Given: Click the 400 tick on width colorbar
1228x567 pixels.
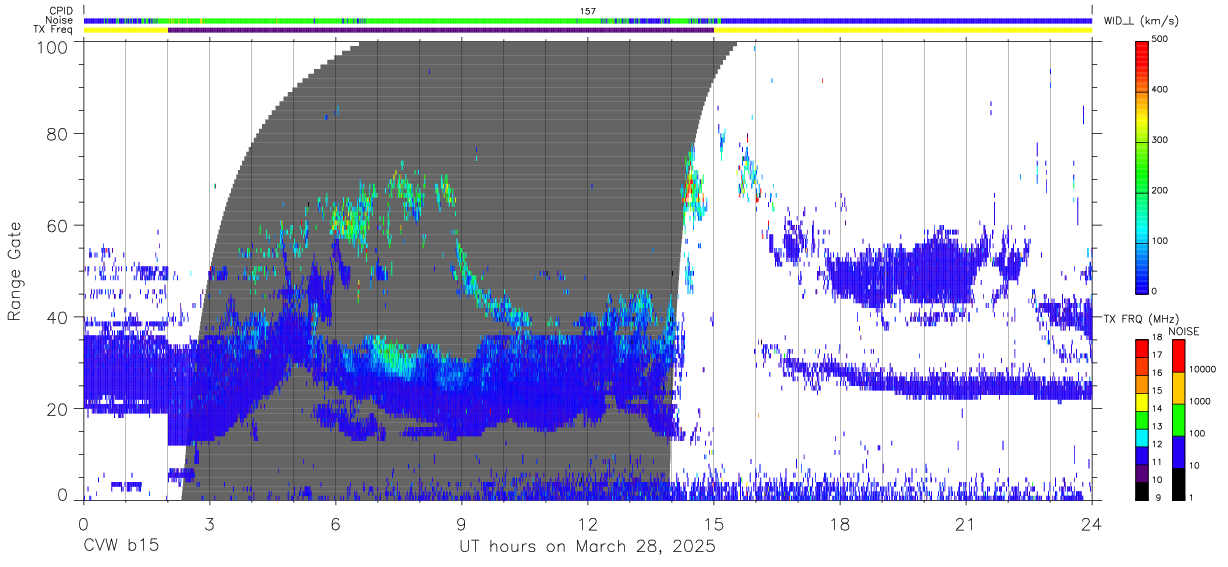Looking at the screenshot, I should pos(1160,89).
